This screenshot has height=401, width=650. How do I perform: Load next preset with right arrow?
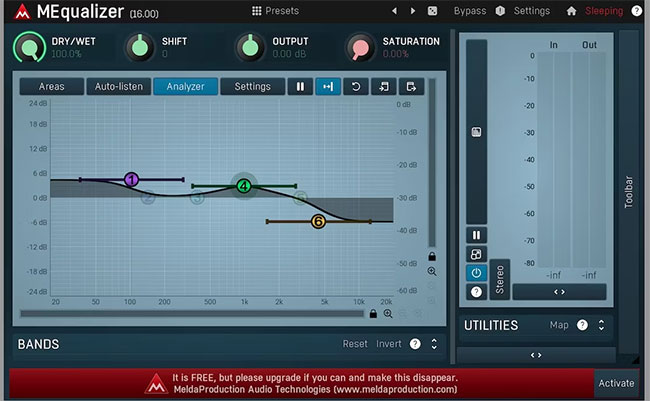pyautogui.click(x=412, y=11)
